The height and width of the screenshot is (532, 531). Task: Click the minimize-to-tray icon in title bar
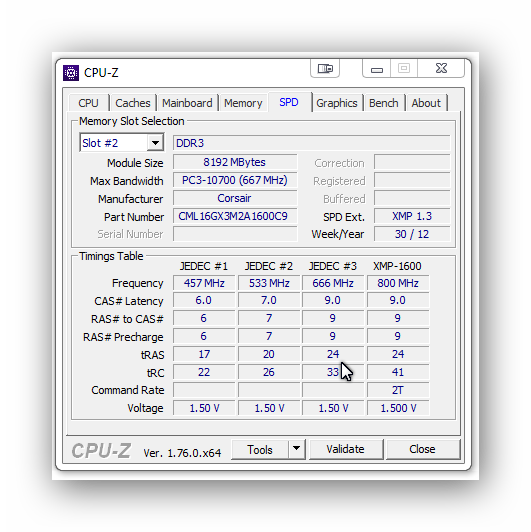[x=325, y=69]
